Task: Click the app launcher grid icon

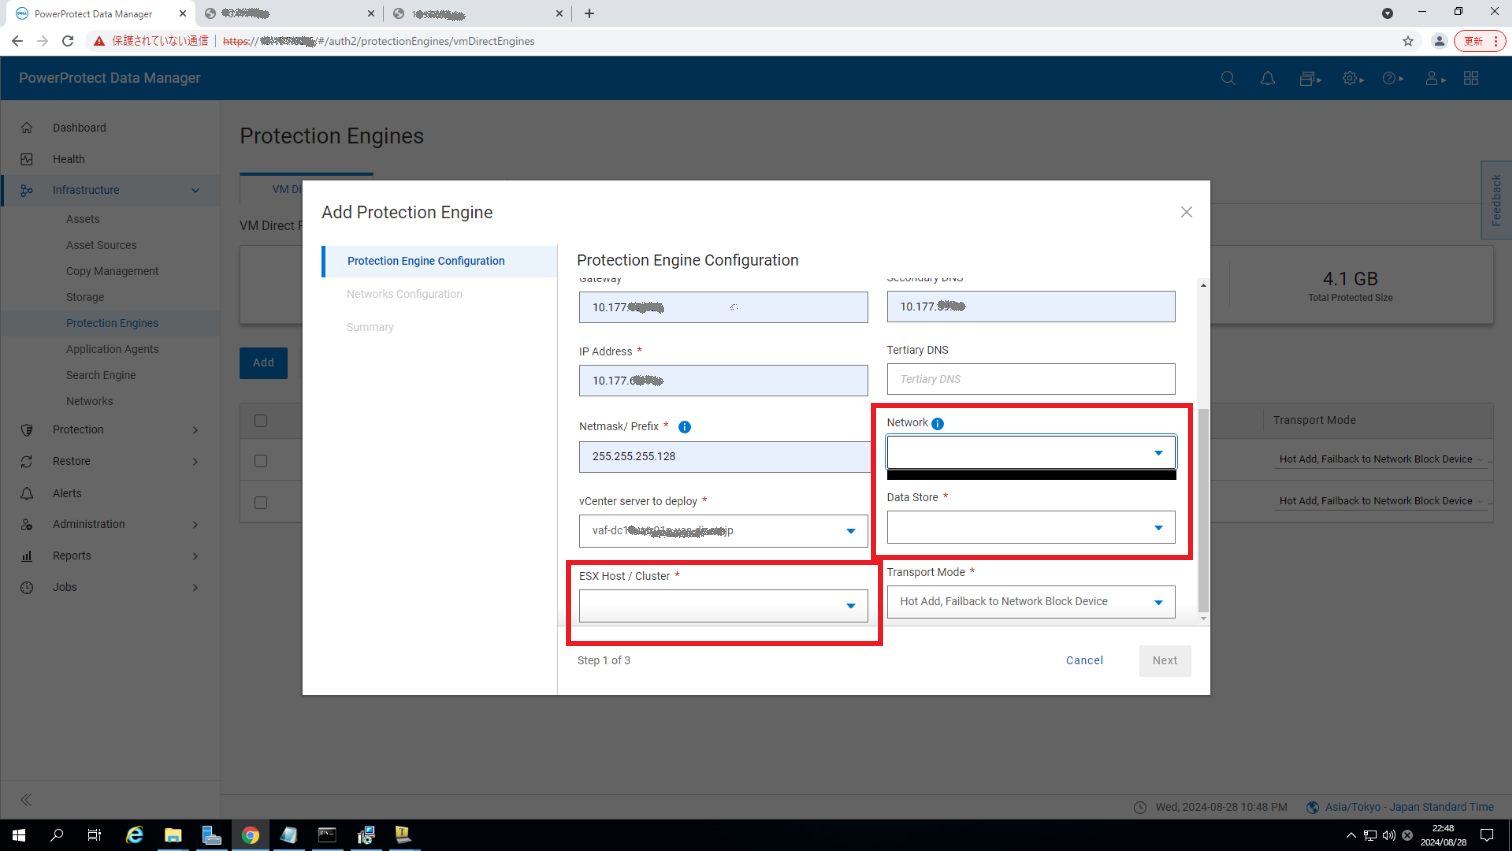Action: click(x=1470, y=78)
